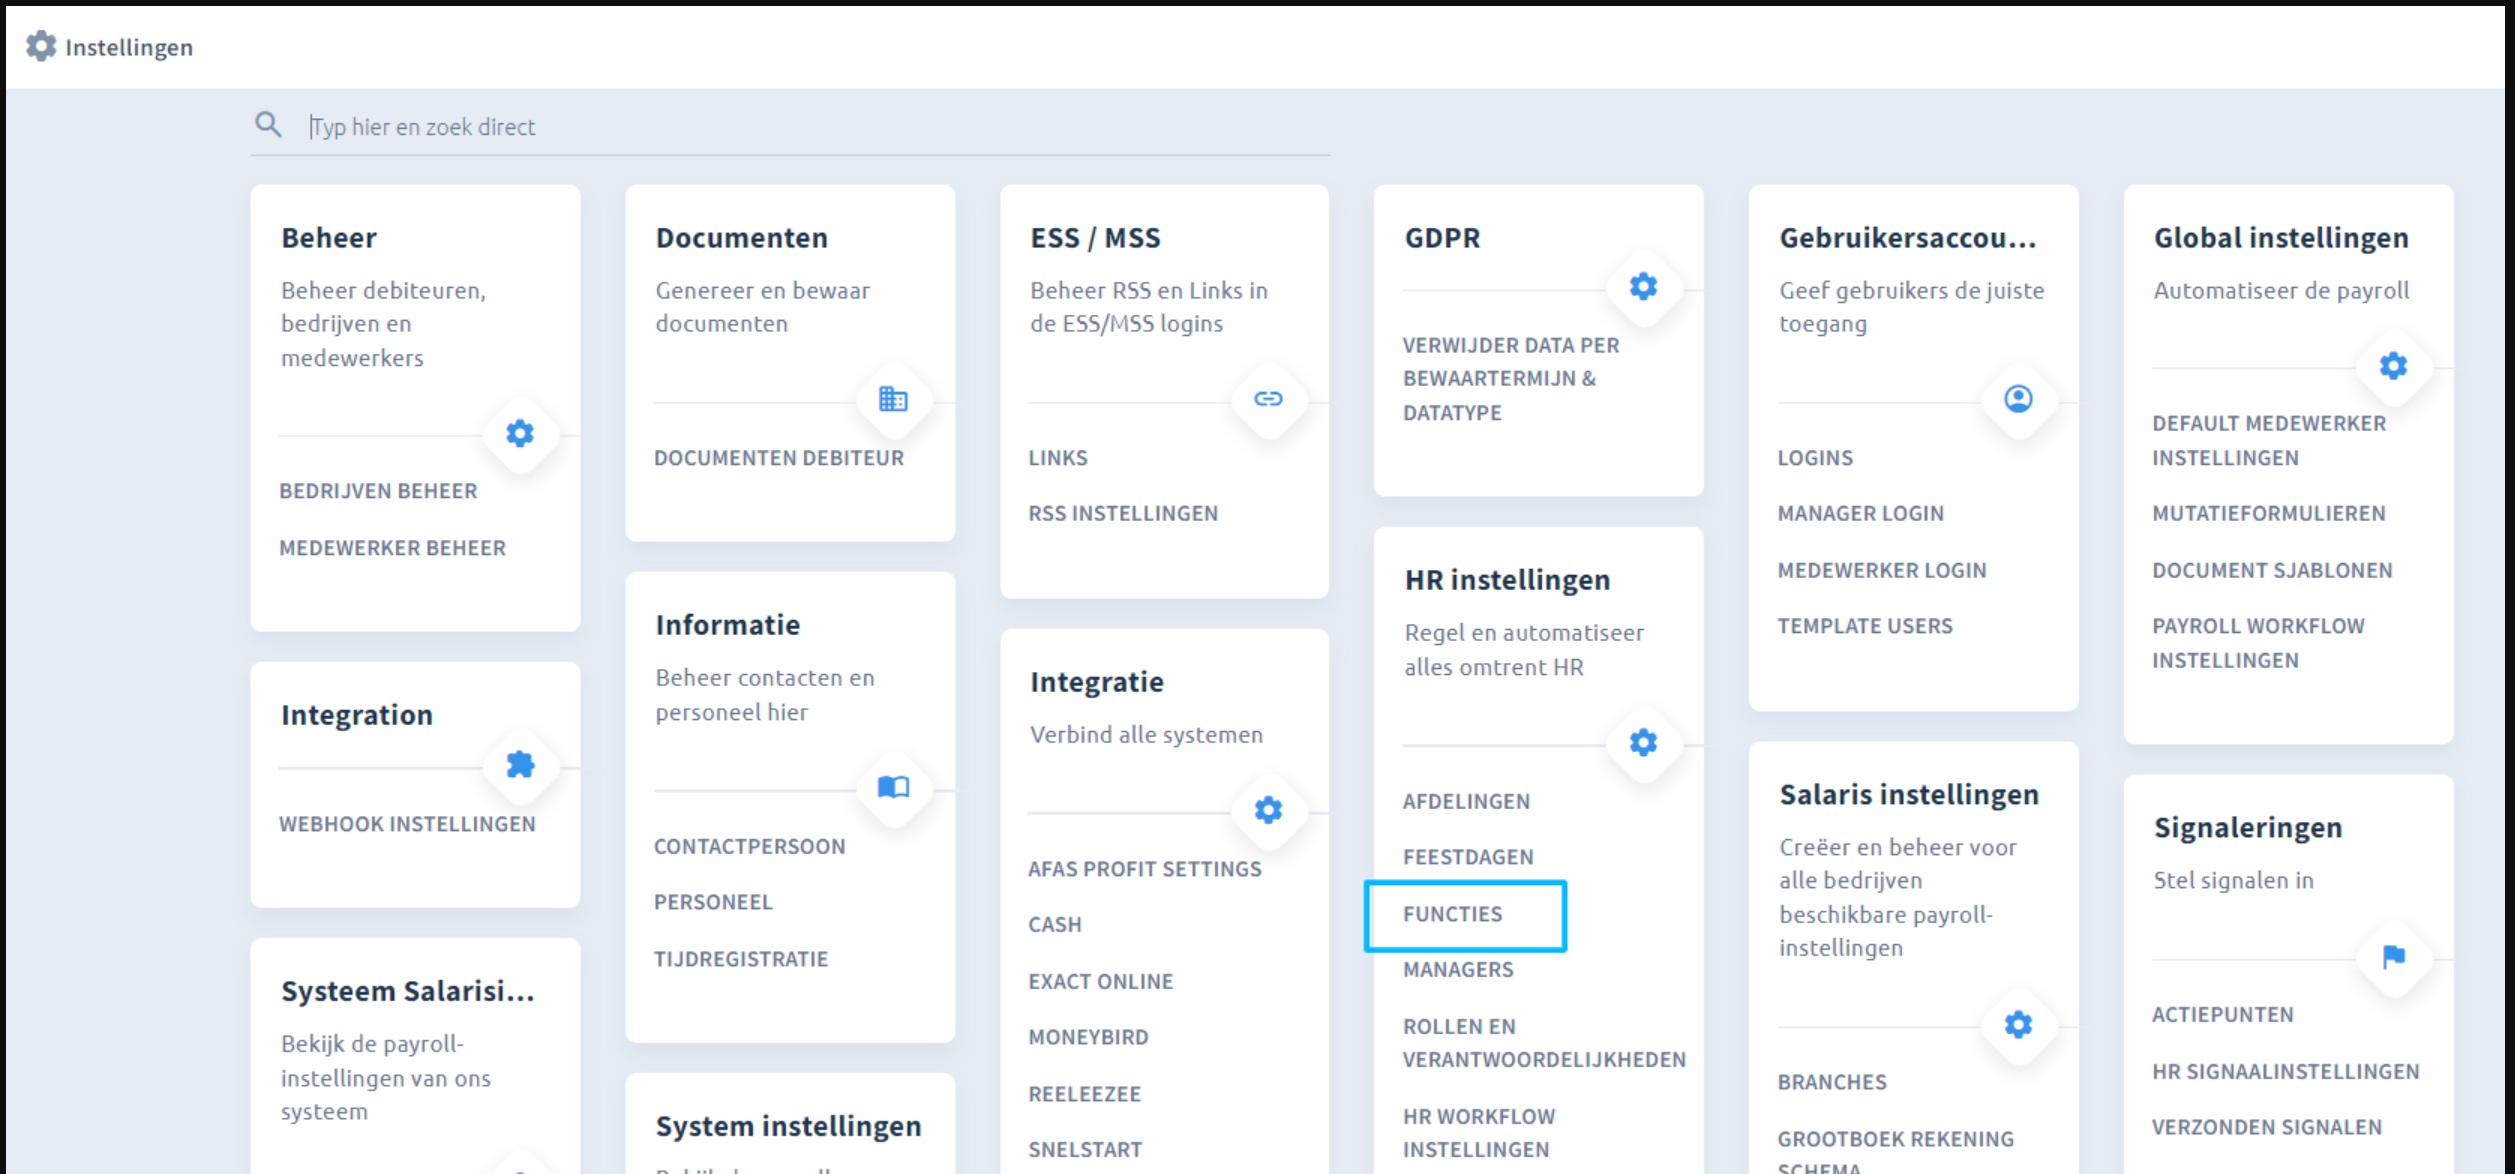Open Branches under Salaris instellingen
The height and width of the screenshot is (1174, 2515).
point(1832,1082)
